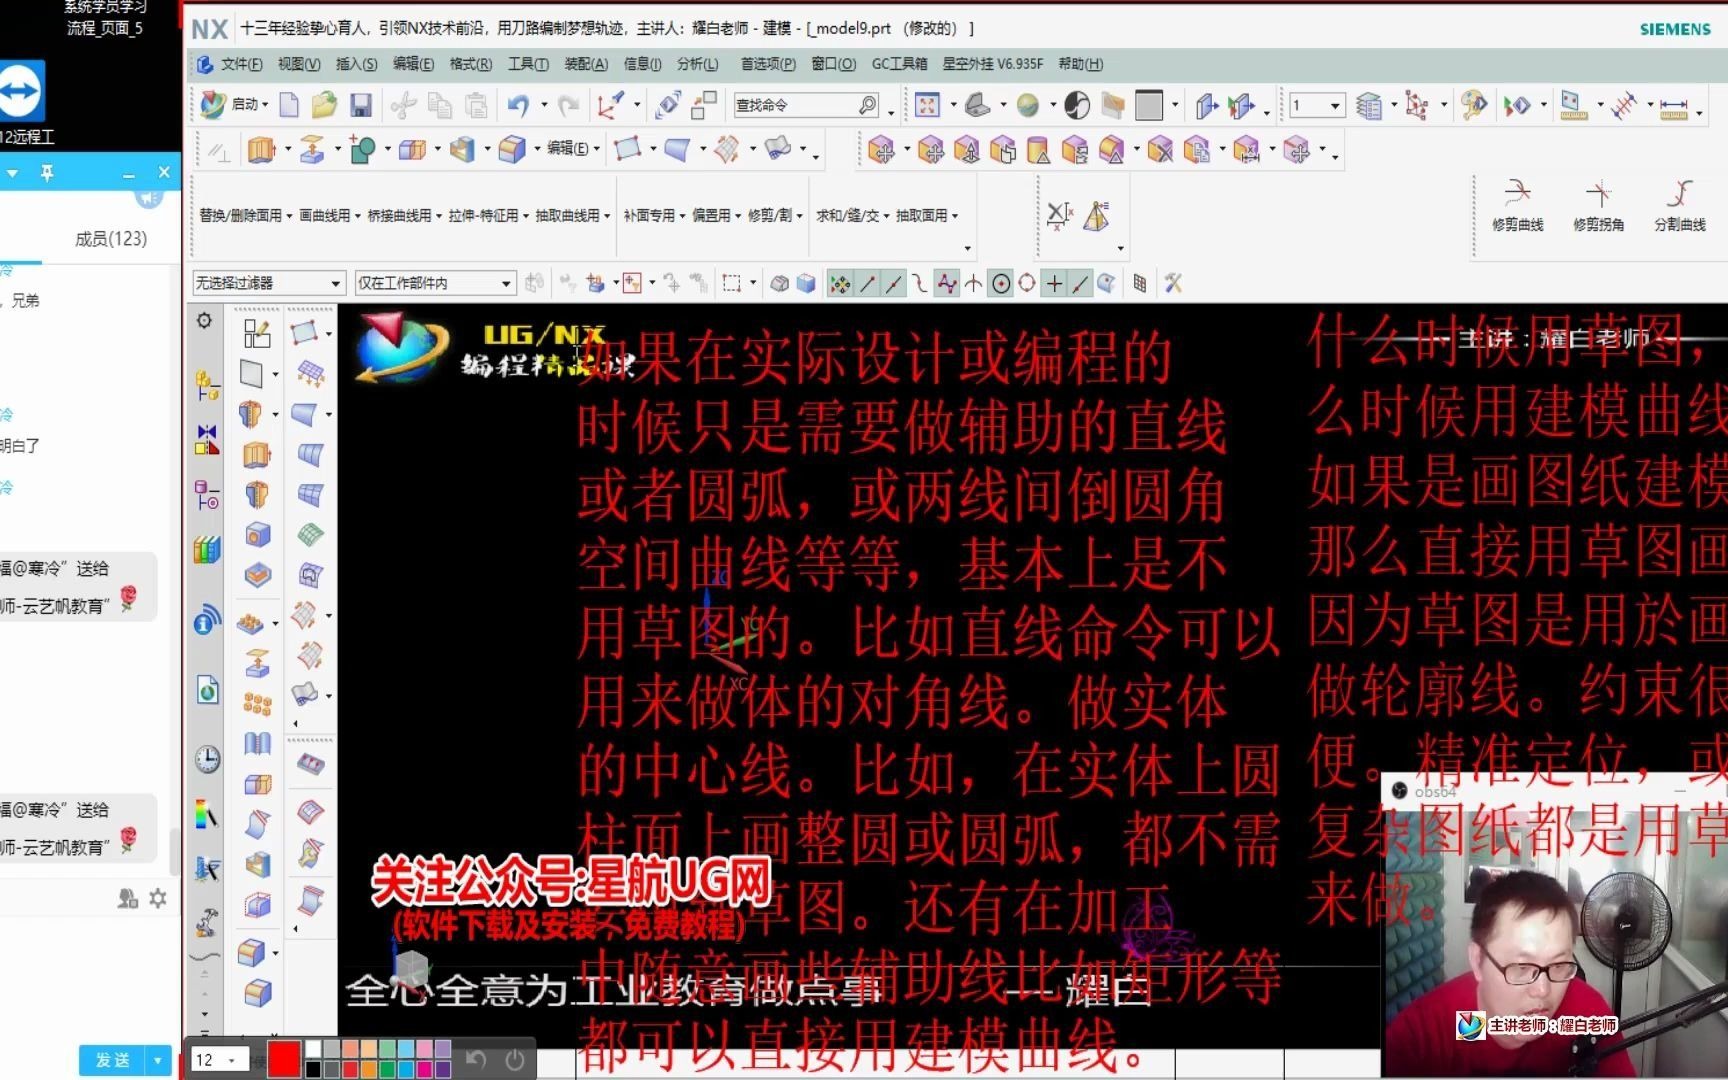This screenshot has height=1080, width=1728.
Task: Expand the 补面专用 dropdown
Action: 654,215
